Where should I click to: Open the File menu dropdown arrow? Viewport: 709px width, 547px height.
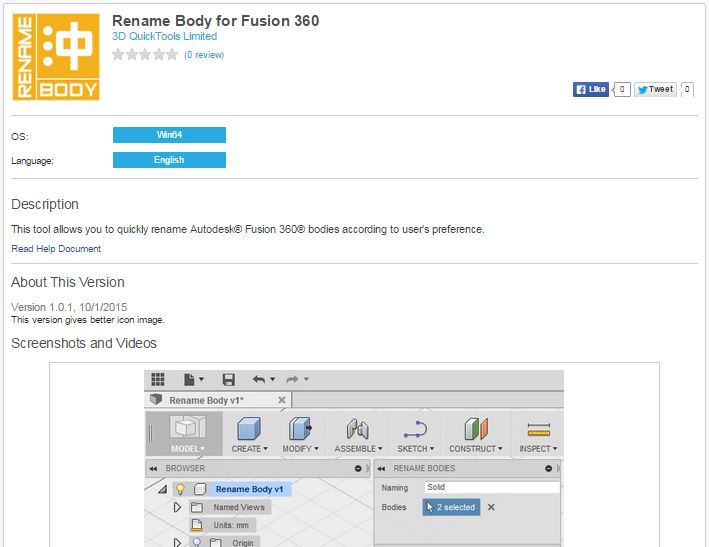coord(202,379)
